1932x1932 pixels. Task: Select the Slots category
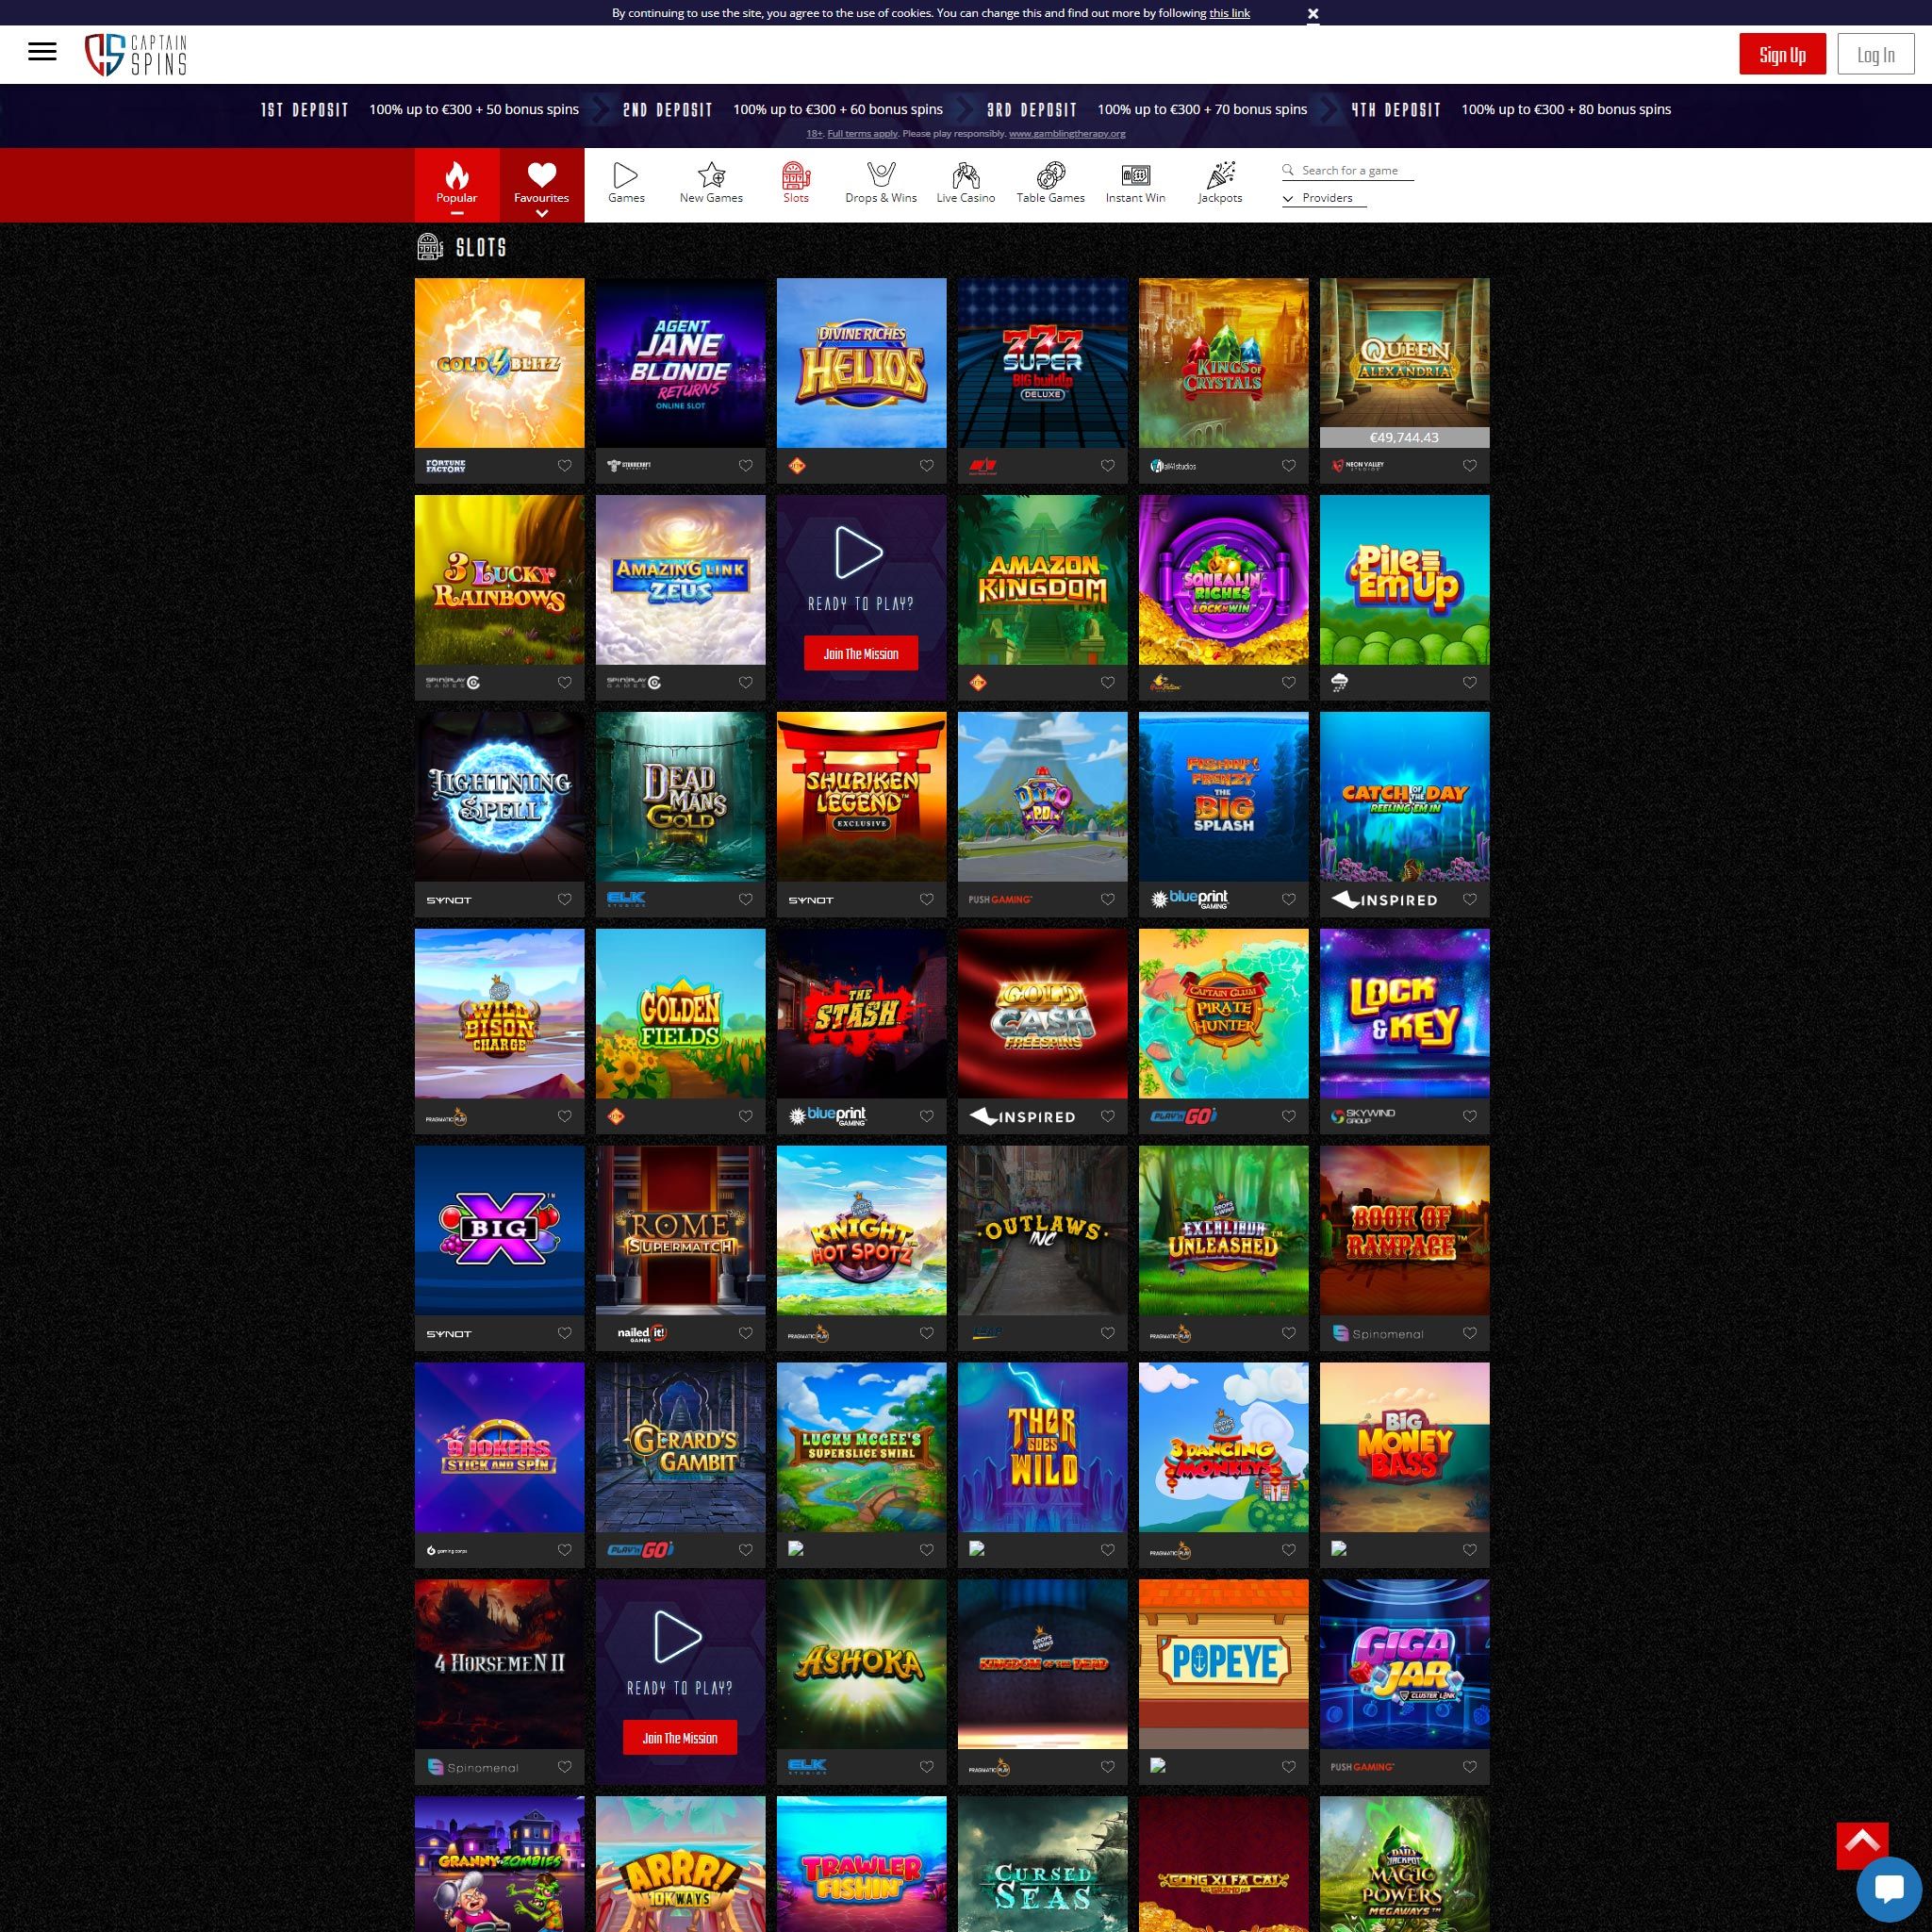click(796, 183)
